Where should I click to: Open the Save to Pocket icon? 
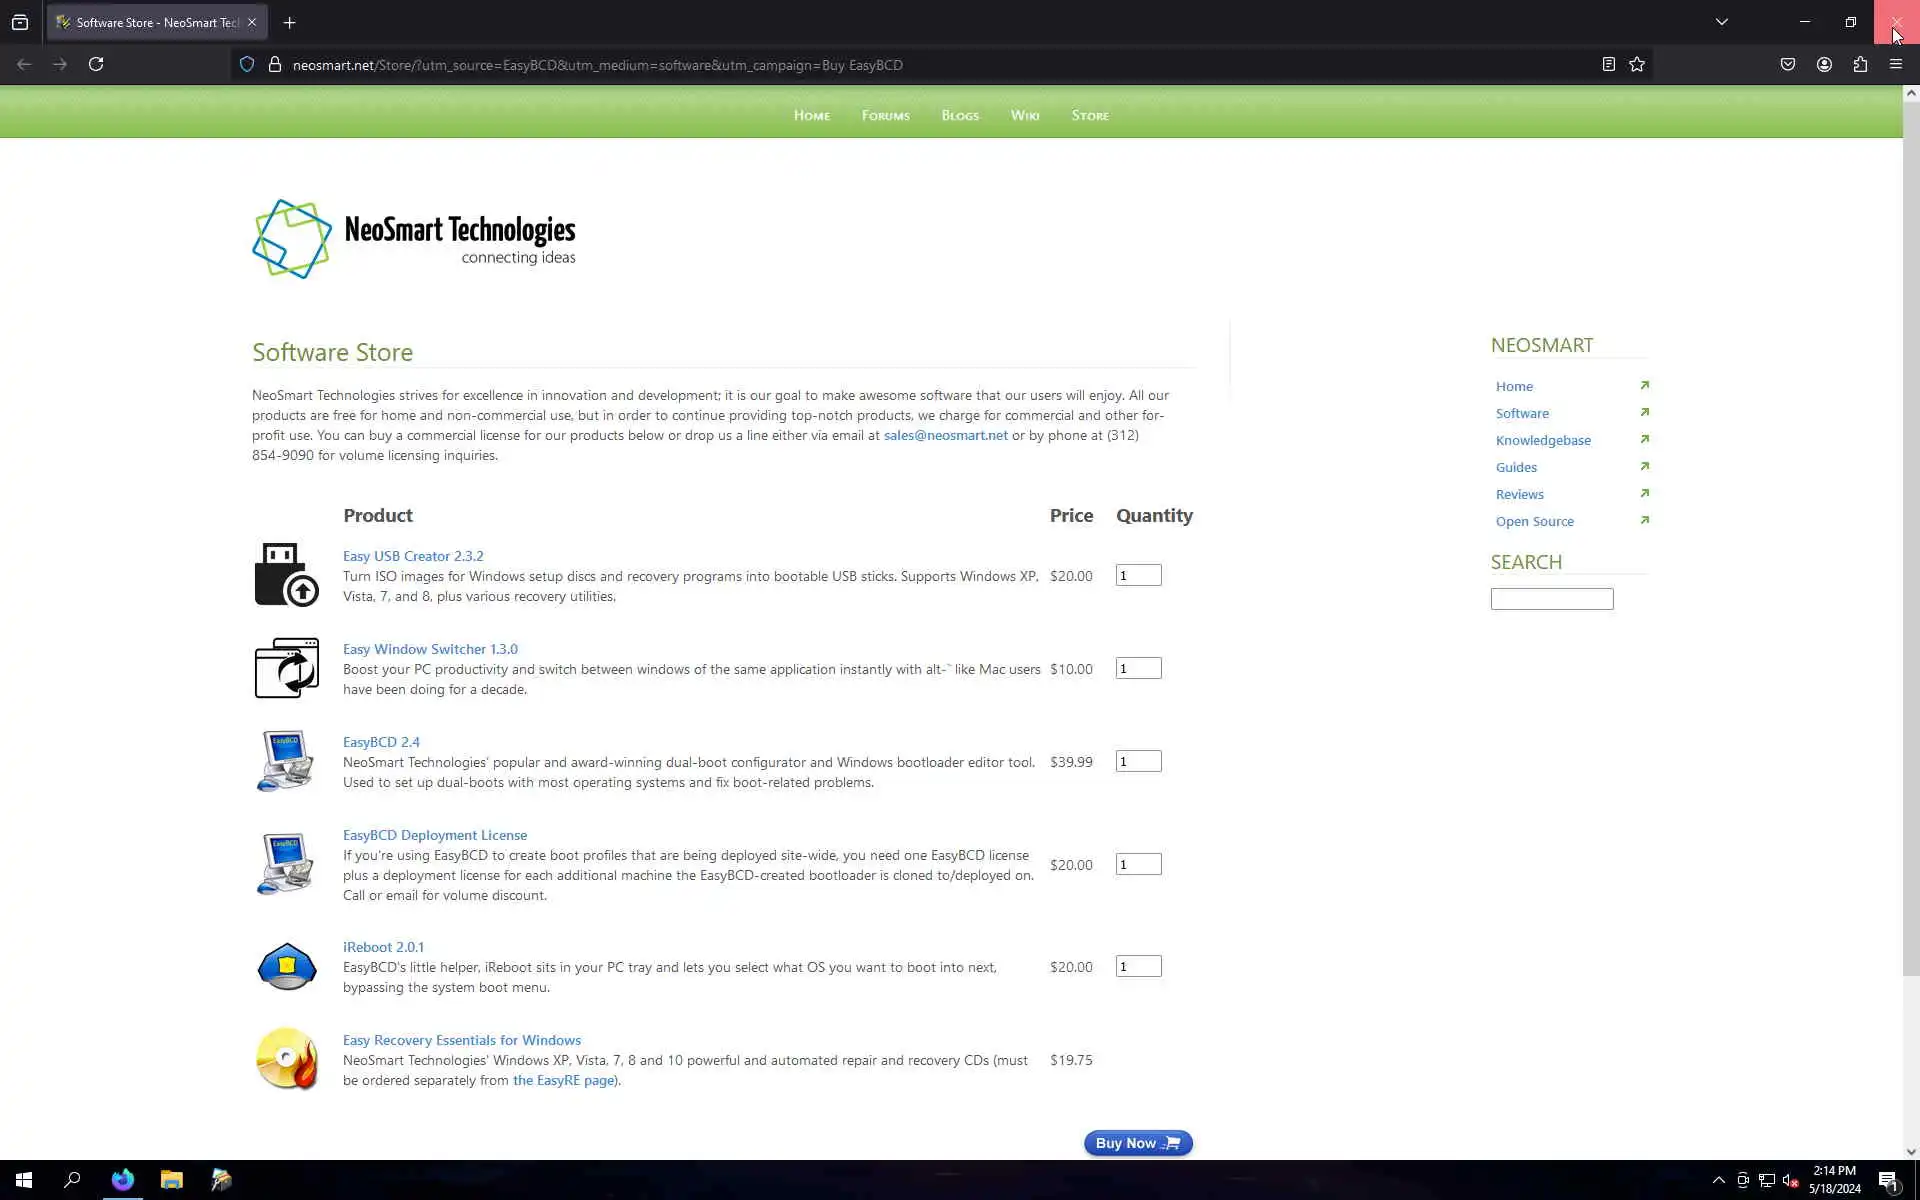click(1788, 64)
